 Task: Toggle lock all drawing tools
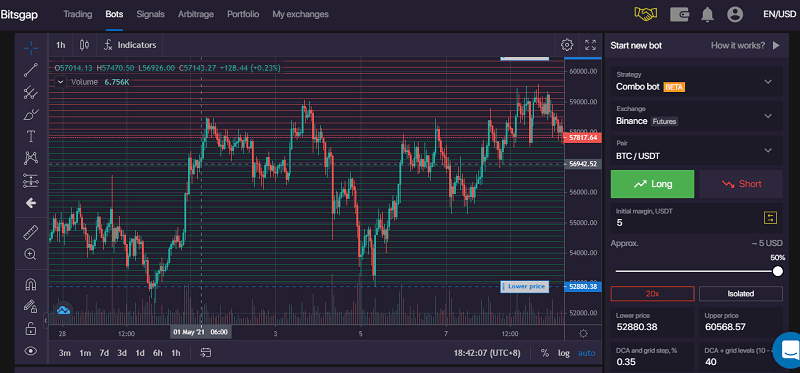click(x=31, y=329)
